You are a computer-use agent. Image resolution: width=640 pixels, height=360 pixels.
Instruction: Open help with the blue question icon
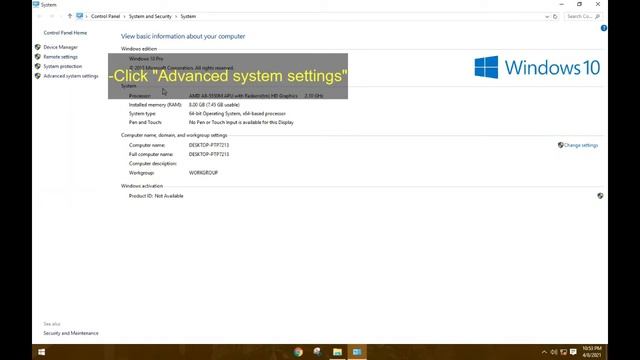coord(604,28)
